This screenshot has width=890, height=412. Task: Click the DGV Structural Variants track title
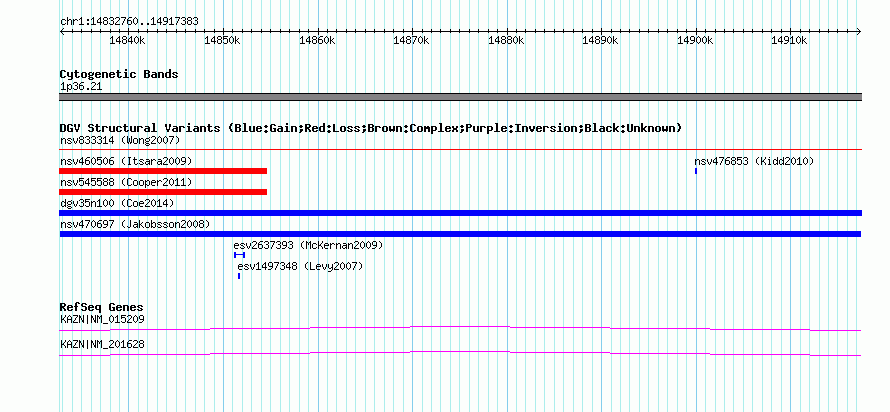click(x=371, y=128)
